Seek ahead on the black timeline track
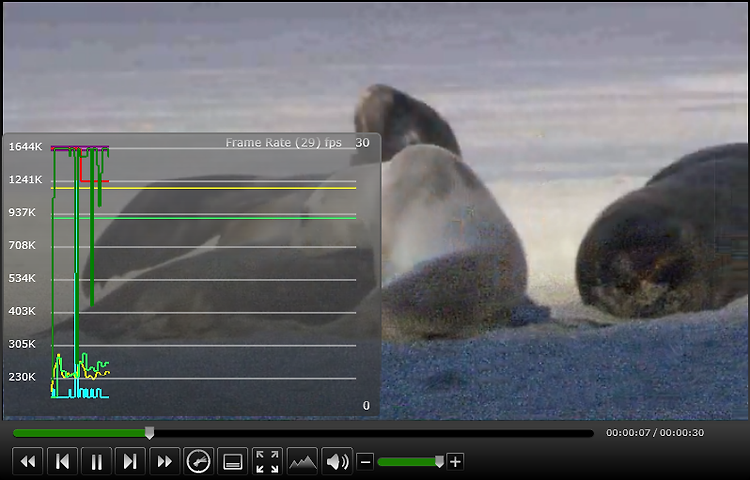 click(373, 433)
